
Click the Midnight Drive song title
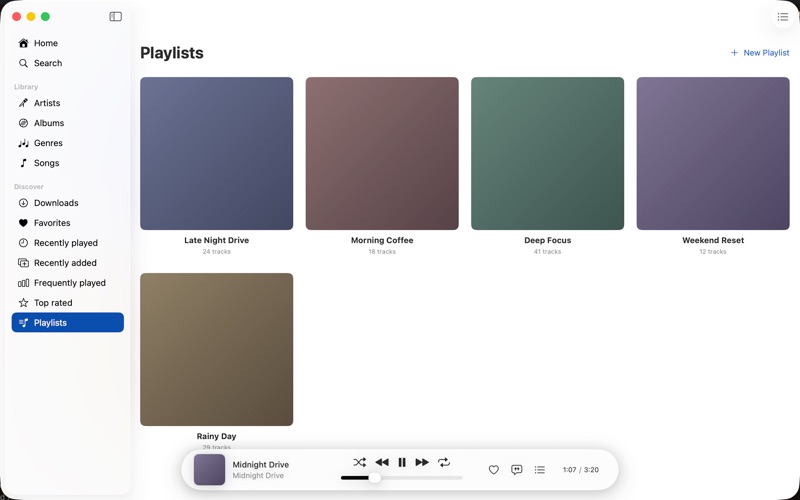[261, 465]
